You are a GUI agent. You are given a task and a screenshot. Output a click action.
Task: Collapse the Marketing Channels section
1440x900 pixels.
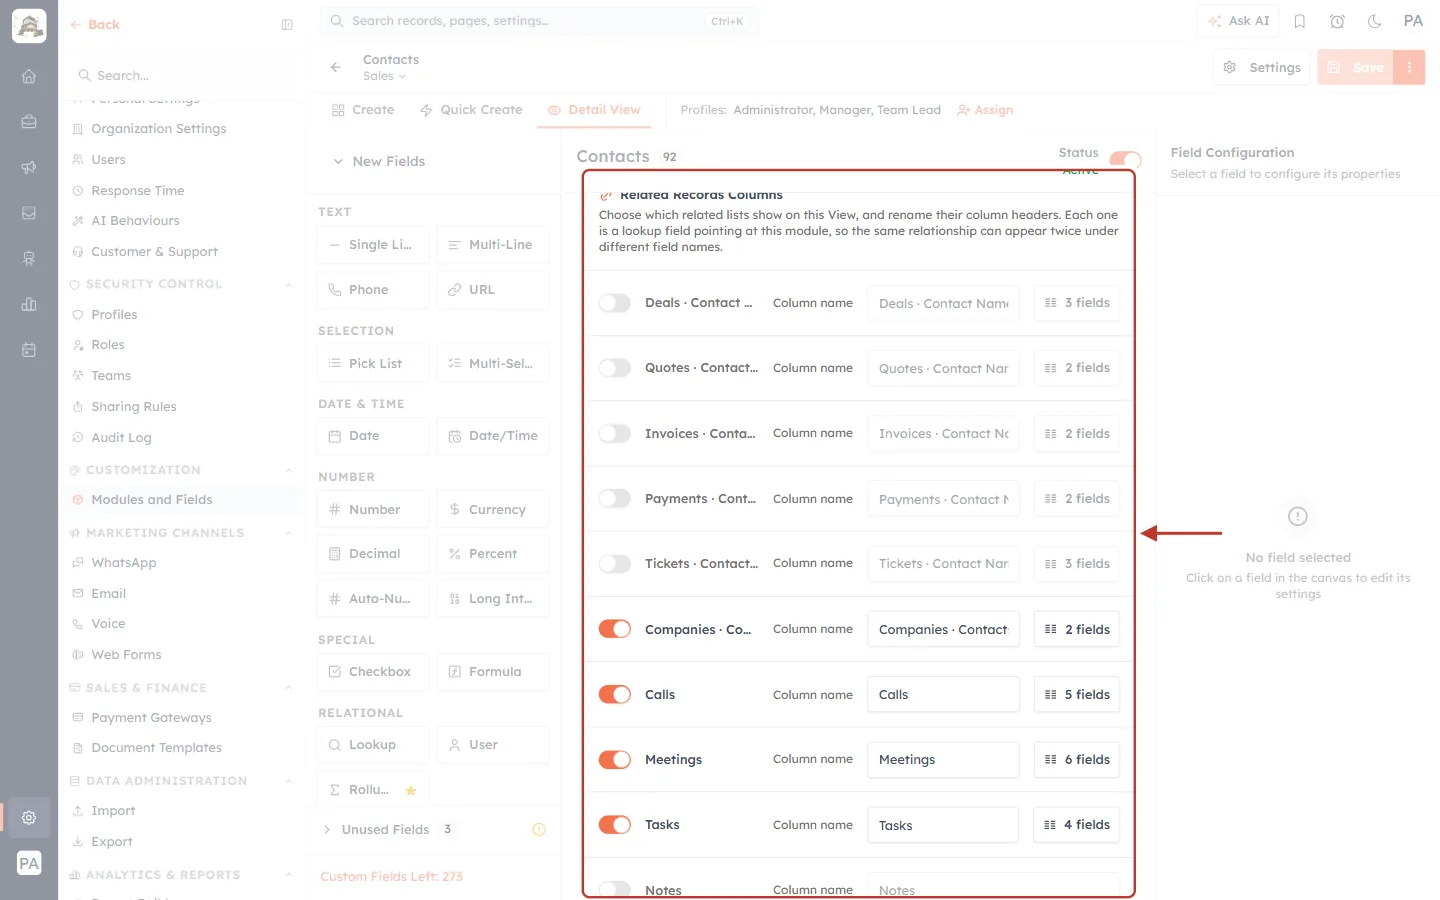coord(288,533)
